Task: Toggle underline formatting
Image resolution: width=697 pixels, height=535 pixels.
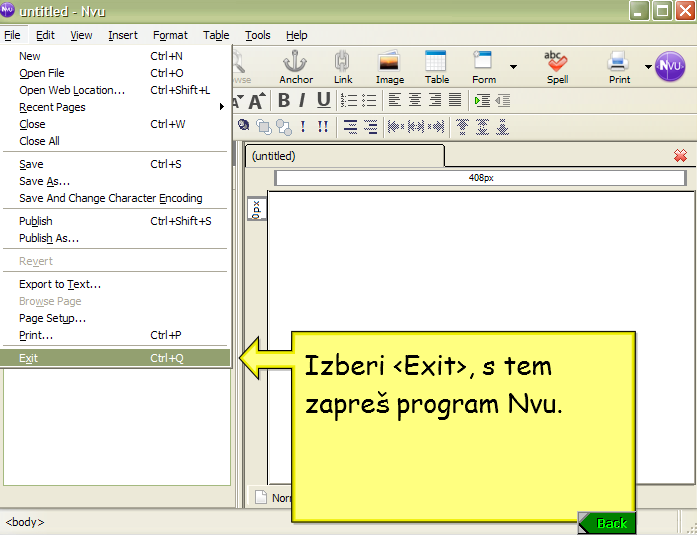Action: click(x=323, y=100)
